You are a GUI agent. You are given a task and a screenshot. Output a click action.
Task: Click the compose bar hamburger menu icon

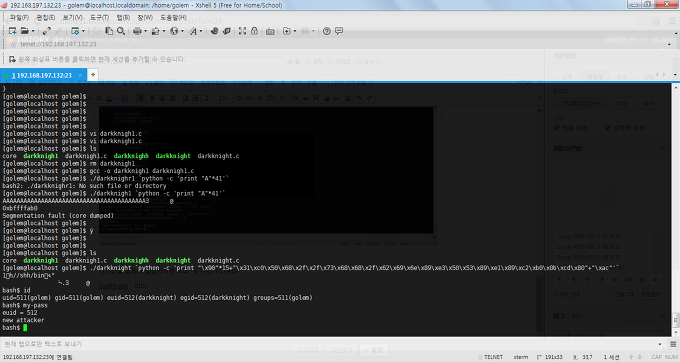[x=673, y=344]
